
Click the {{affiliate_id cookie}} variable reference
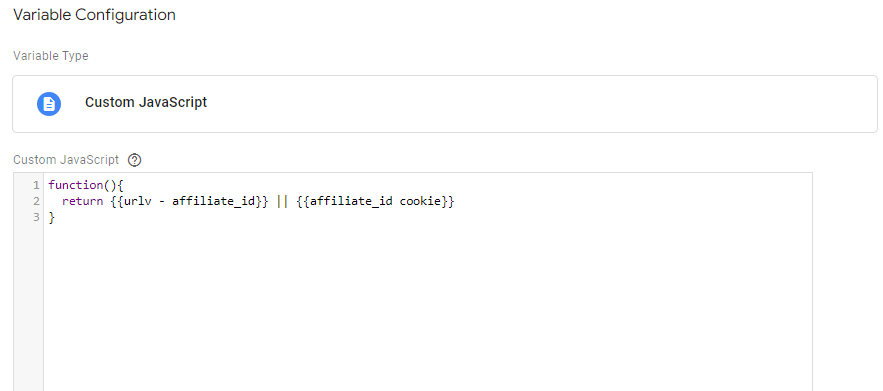coord(375,201)
